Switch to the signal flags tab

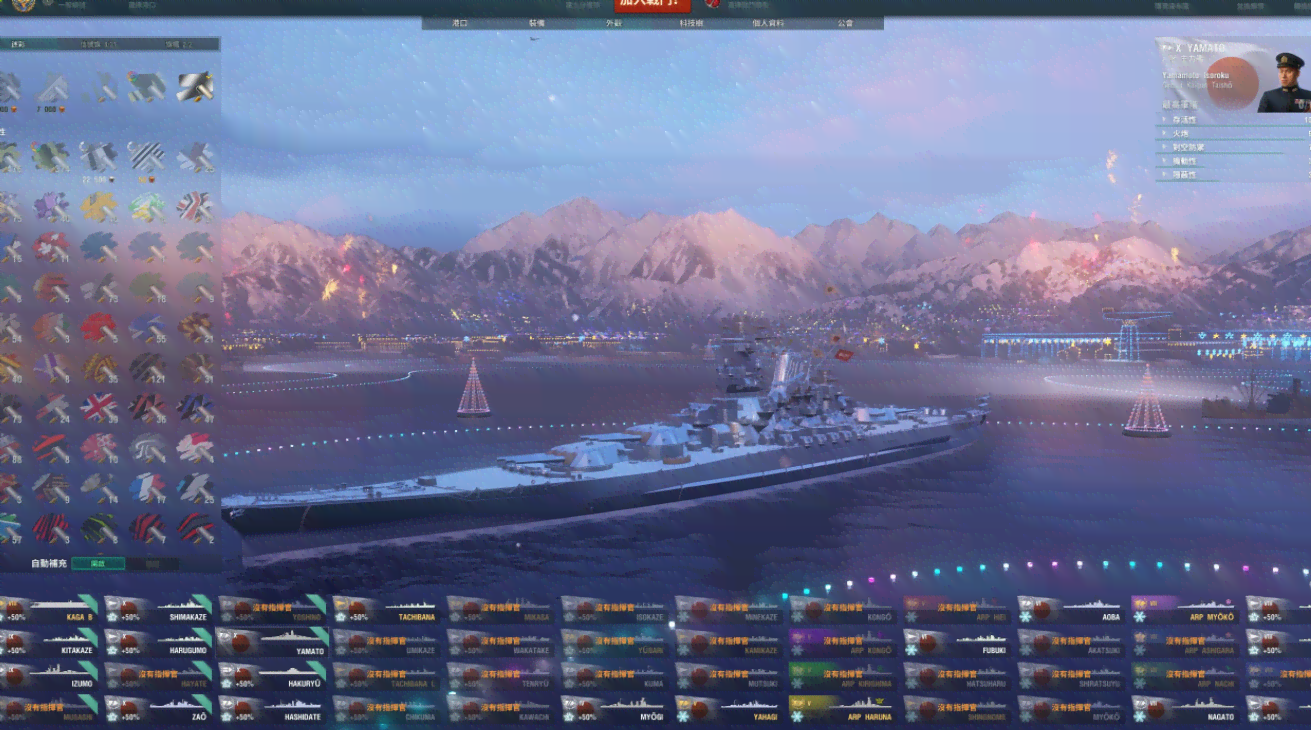click(x=99, y=44)
